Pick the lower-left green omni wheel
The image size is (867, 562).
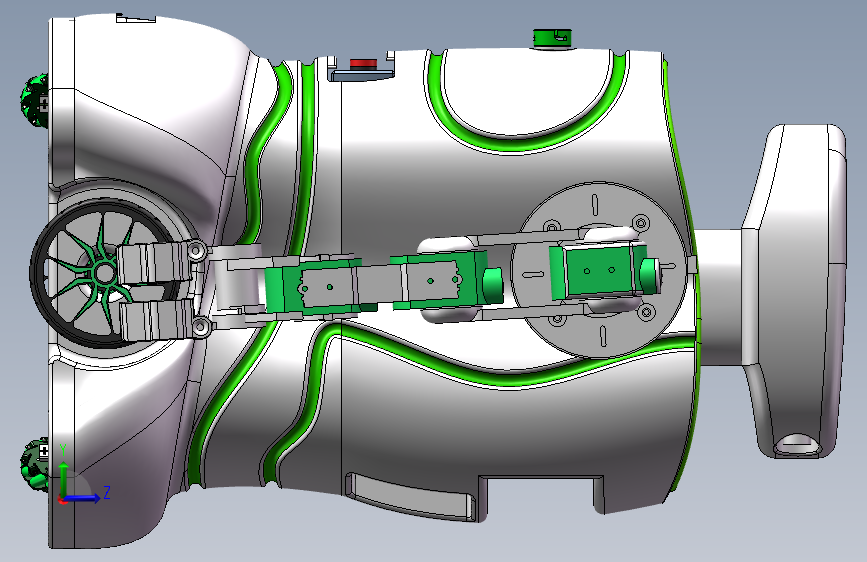point(34,464)
